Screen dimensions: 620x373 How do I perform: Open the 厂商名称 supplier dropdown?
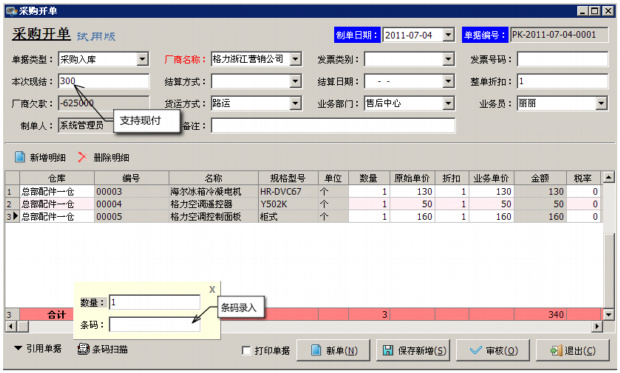click(295, 59)
